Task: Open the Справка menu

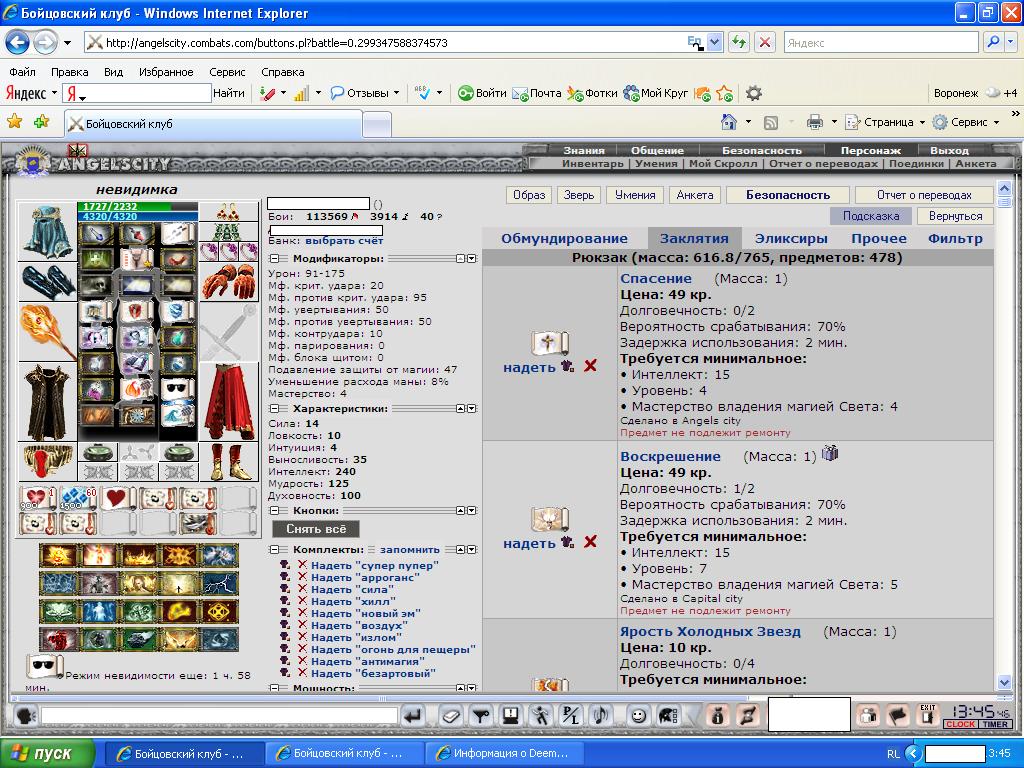Action: coord(282,72)
